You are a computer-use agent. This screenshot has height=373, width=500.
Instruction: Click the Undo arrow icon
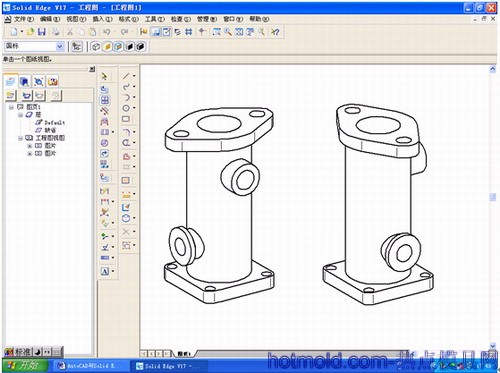click(x=107, y=32)
